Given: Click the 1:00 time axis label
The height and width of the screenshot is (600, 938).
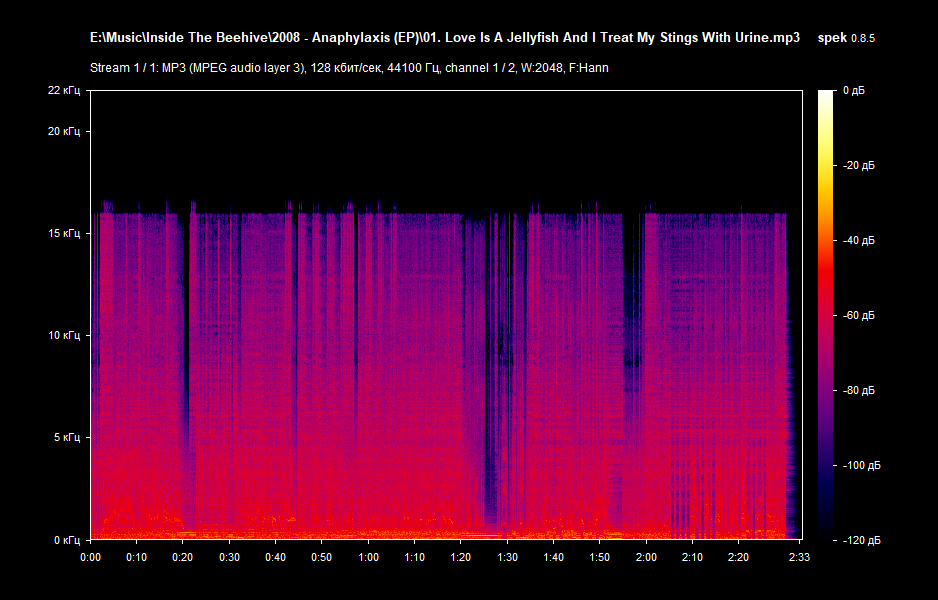Looking at the screenshot, I should [x=368, y=557].
